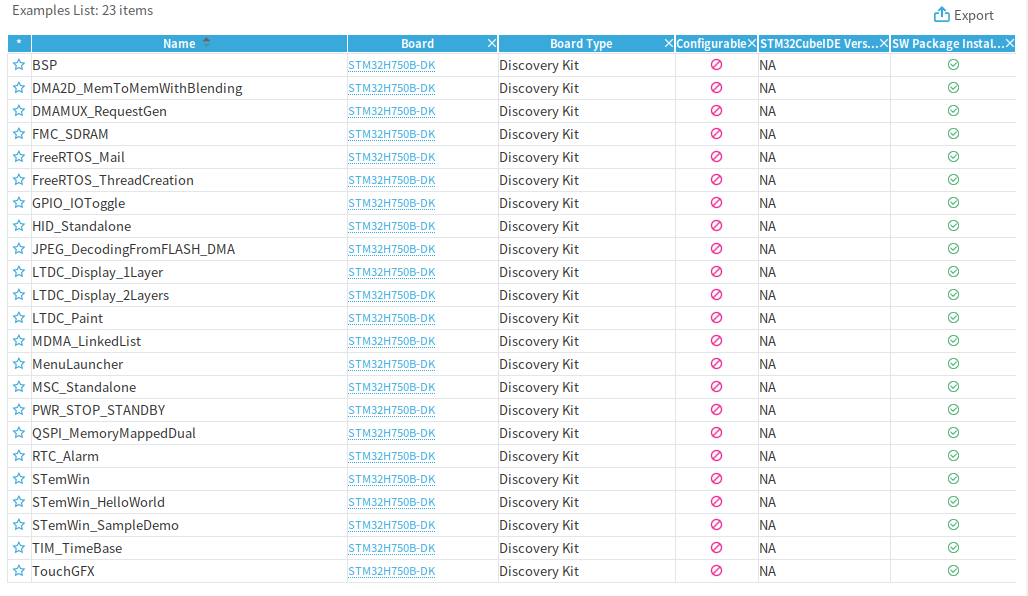Screen dimensions: 1028x596
Task: Sort by the Configurable column header
Action: [711, 43]
